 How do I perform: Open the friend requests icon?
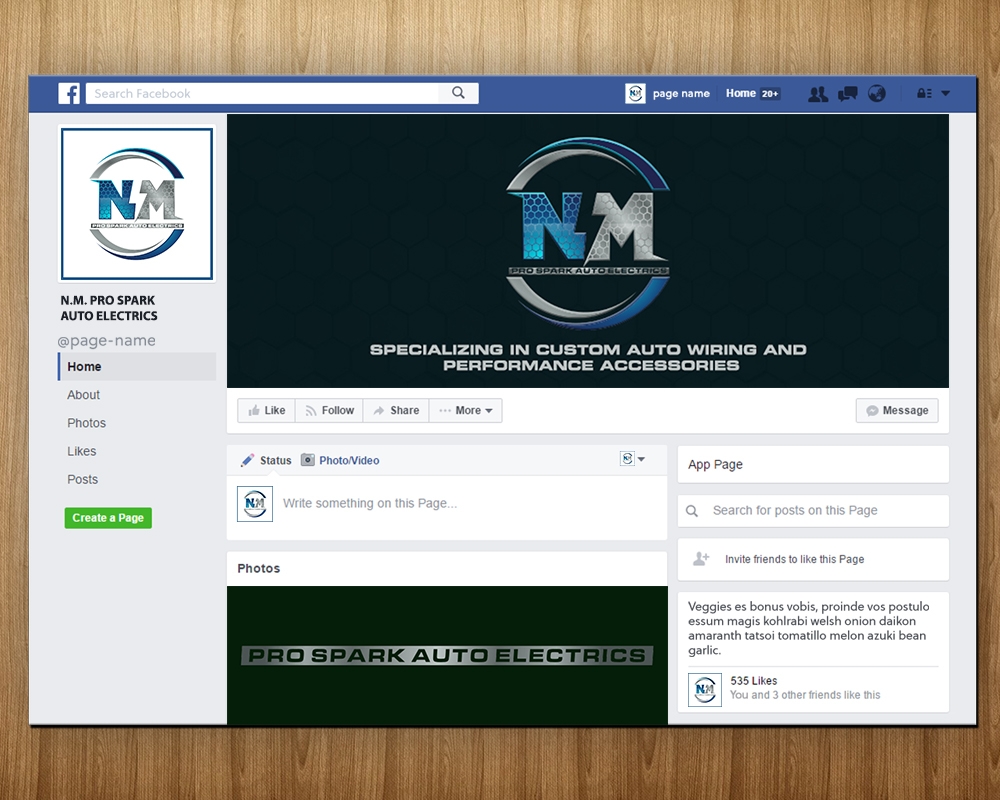818,93
